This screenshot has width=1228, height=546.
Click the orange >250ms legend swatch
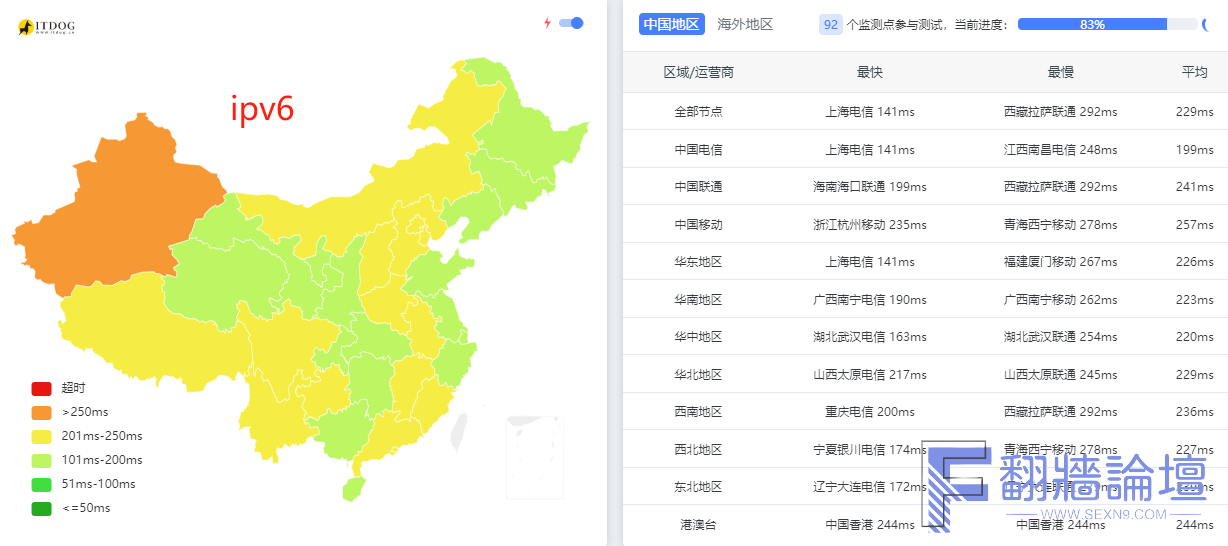click(41, 412)
